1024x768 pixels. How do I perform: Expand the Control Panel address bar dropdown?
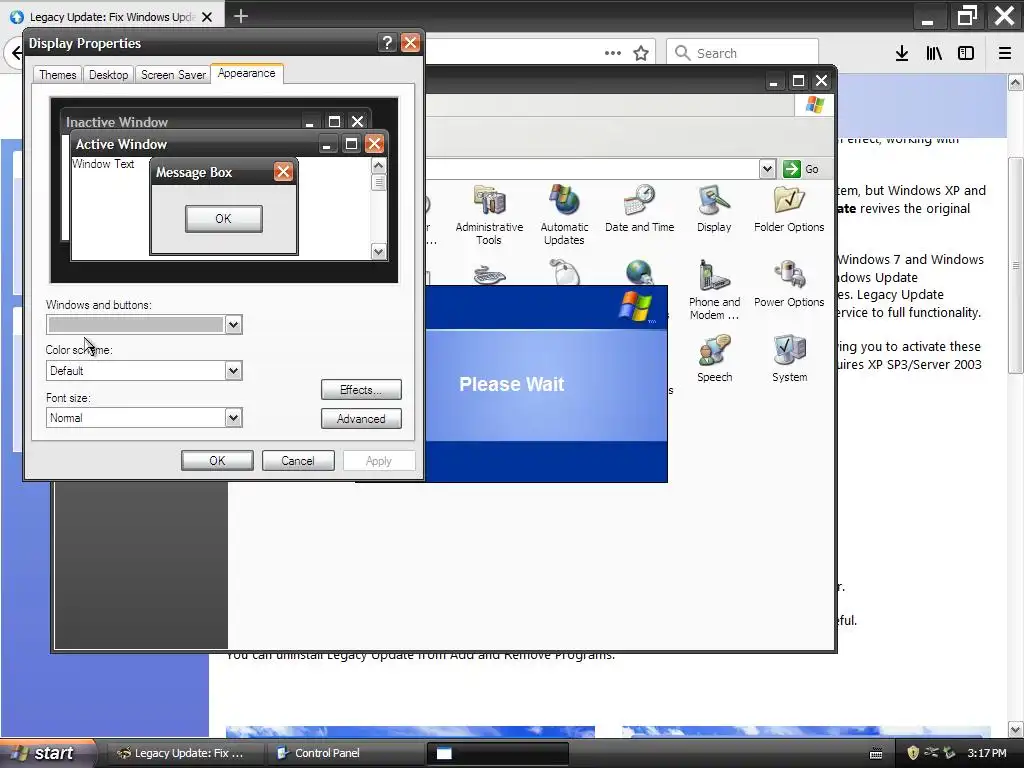click(x=767, y=169)
